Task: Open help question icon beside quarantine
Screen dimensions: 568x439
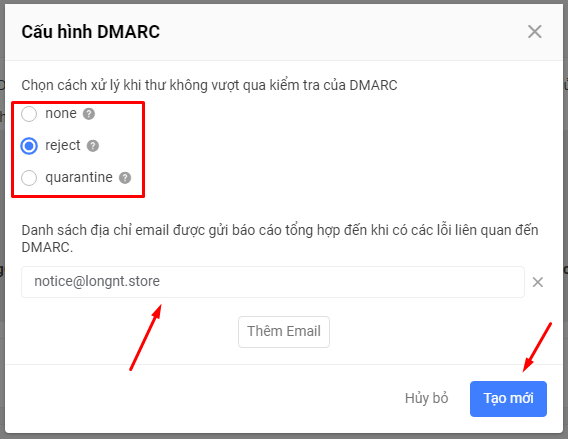Action: (x=125, y=178)
